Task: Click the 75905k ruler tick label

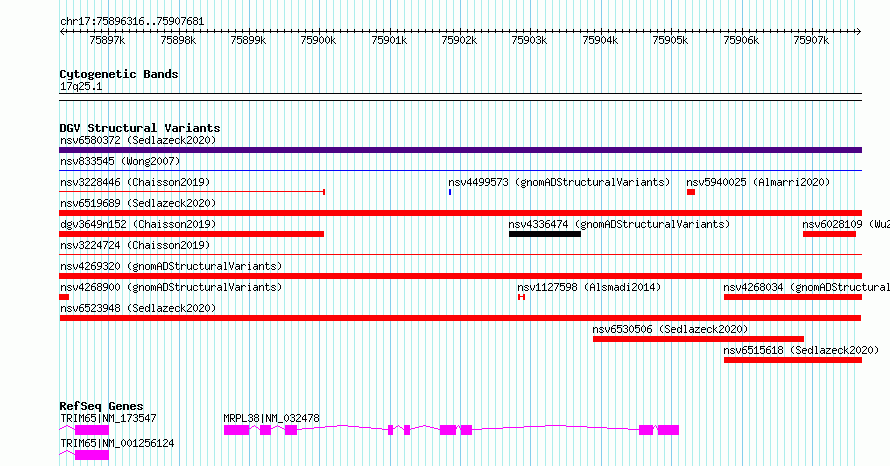Action: [x=670, y=40]
